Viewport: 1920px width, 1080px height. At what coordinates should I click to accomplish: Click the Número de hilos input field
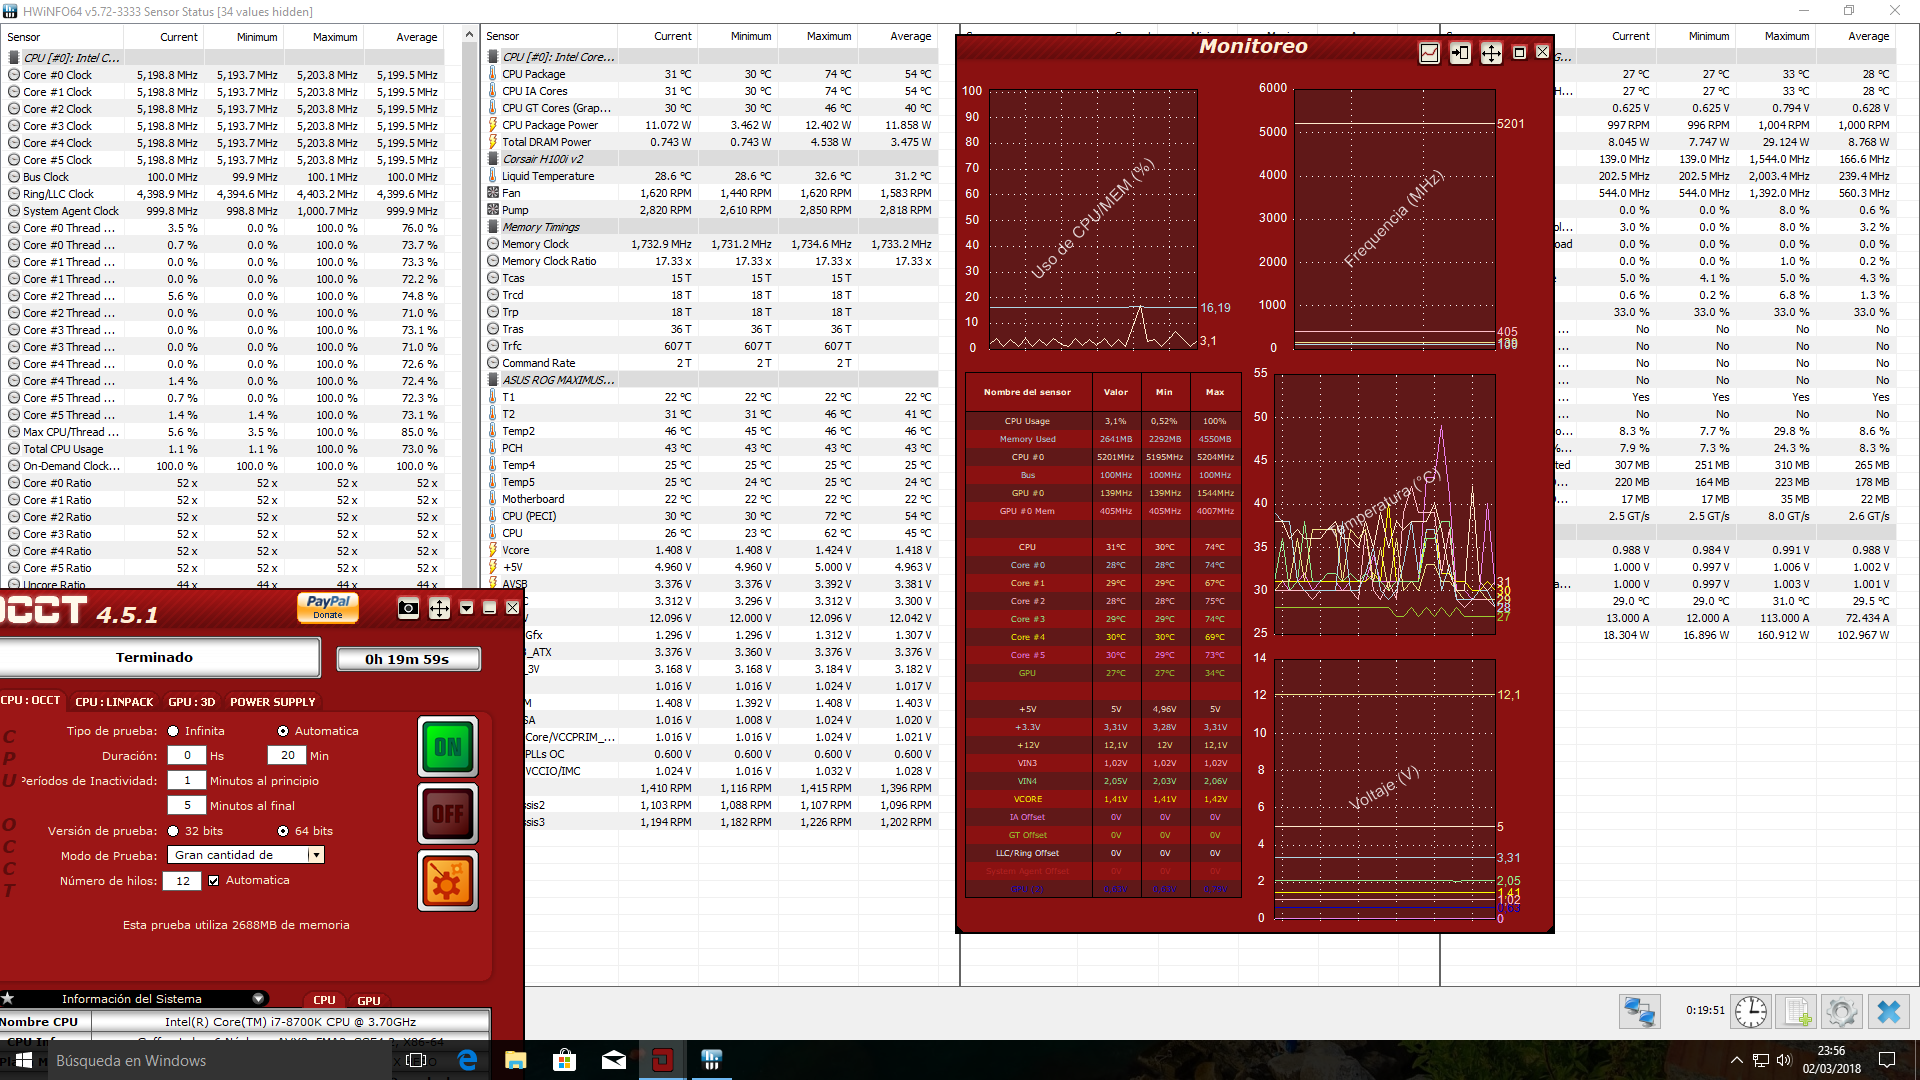pyautogui.click(x=183, y=881)
